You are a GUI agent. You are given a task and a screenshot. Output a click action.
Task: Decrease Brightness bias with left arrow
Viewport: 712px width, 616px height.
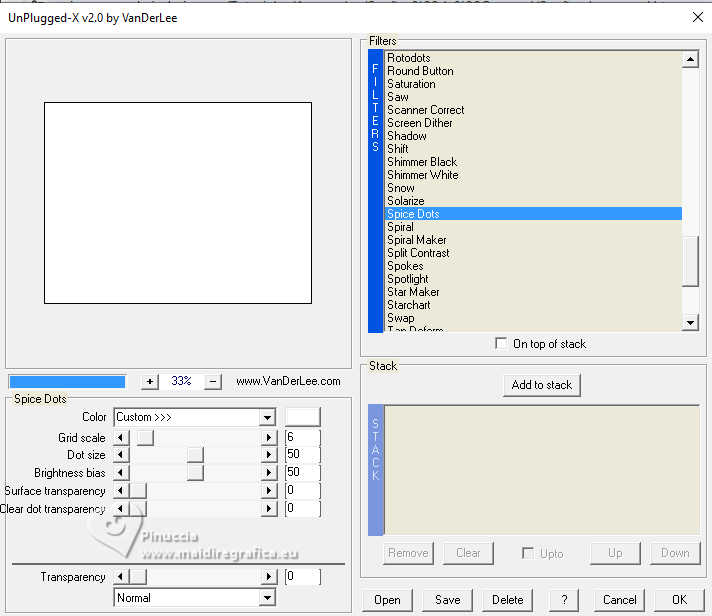(120, 473)
